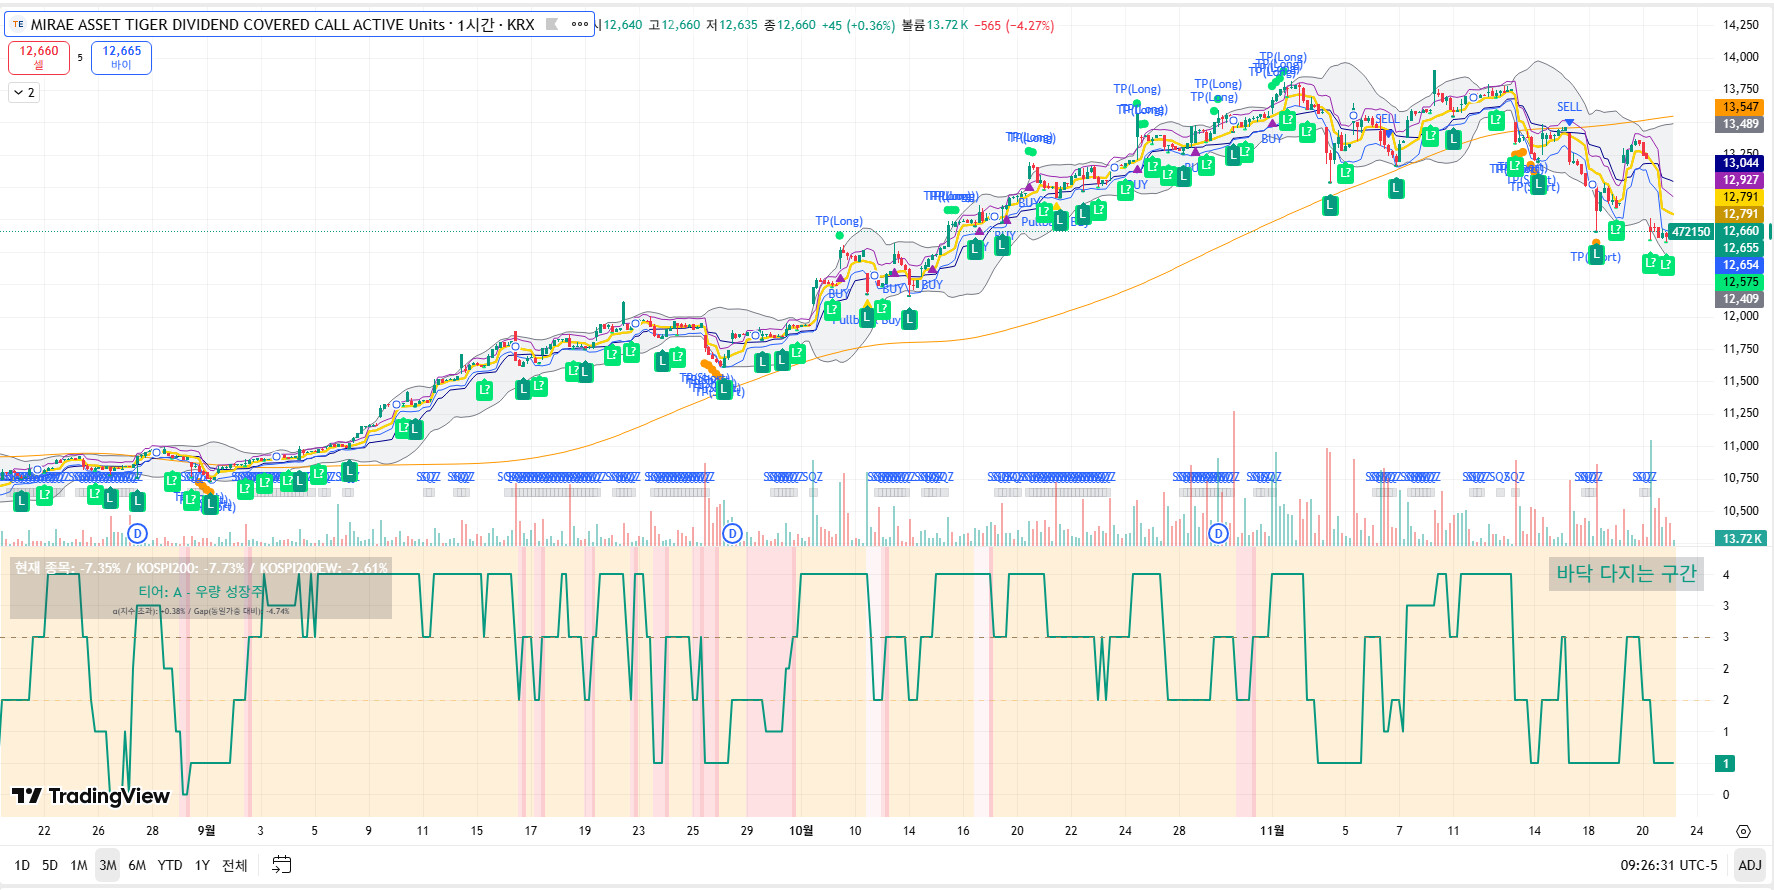Image resolution: width=1774 pixels, height=890 pixels.
Task: Click the dividend 'D' marker near October
Action: point(733,534)
